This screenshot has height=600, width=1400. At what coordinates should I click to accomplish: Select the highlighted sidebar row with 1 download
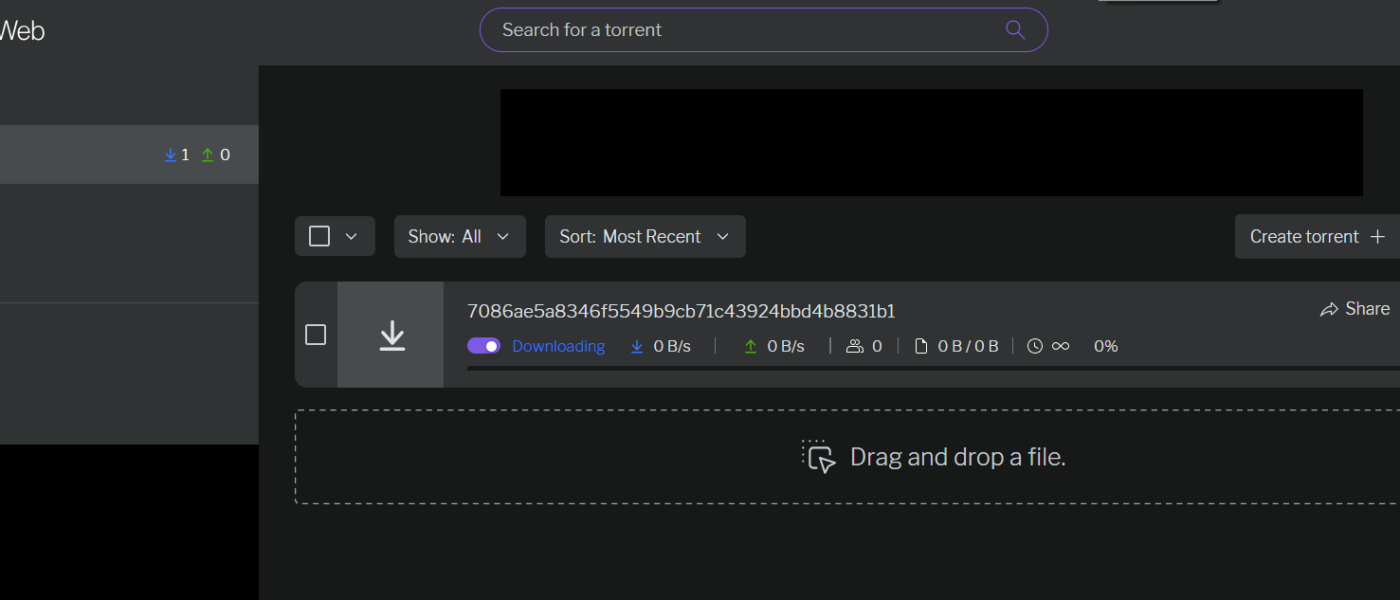click(x=129, y=154)
